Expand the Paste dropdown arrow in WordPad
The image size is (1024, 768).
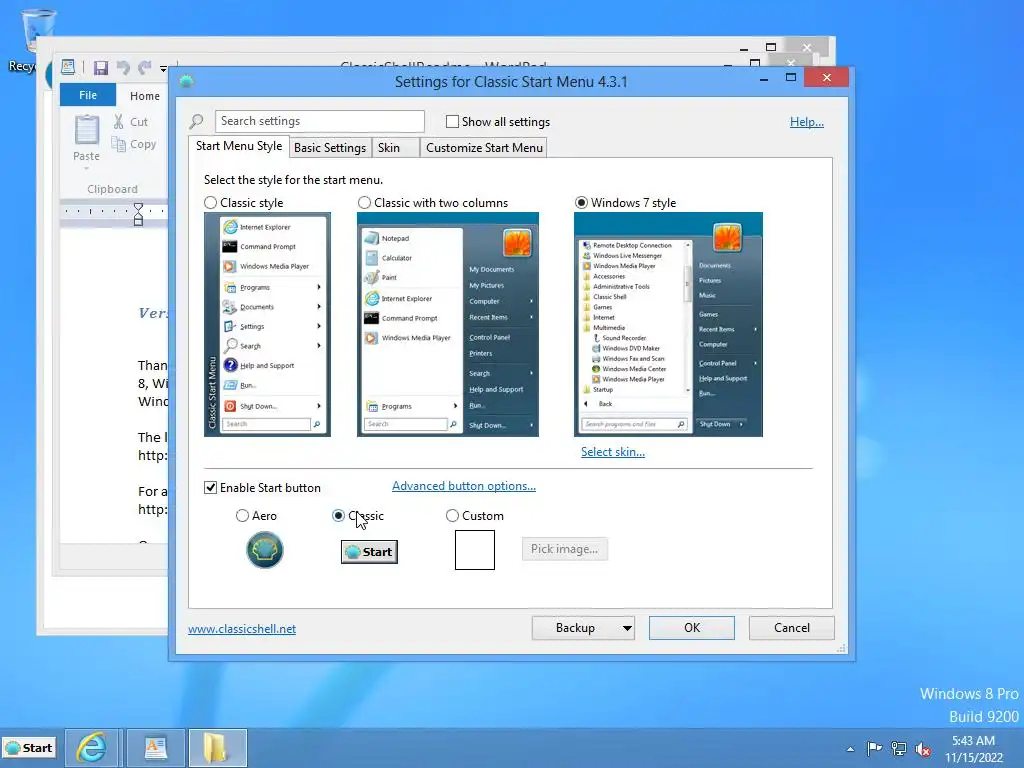point(86,169)
